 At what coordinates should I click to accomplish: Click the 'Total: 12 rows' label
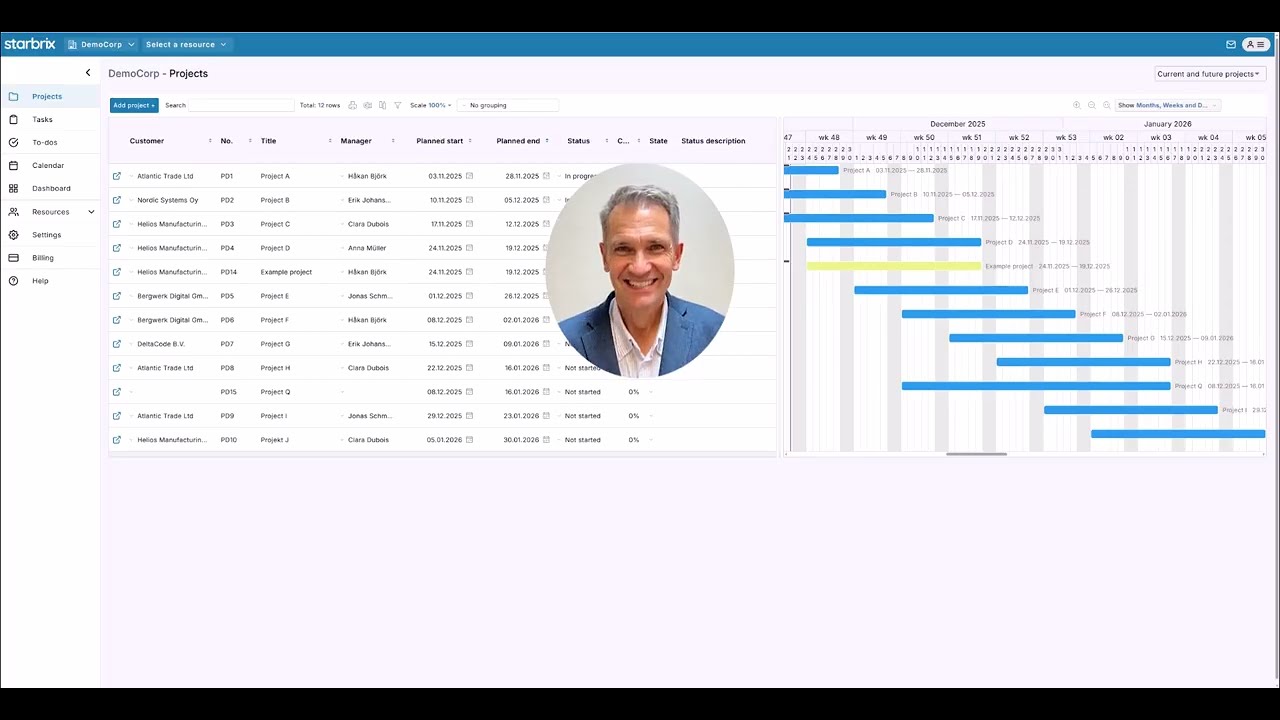pos(320,105)
